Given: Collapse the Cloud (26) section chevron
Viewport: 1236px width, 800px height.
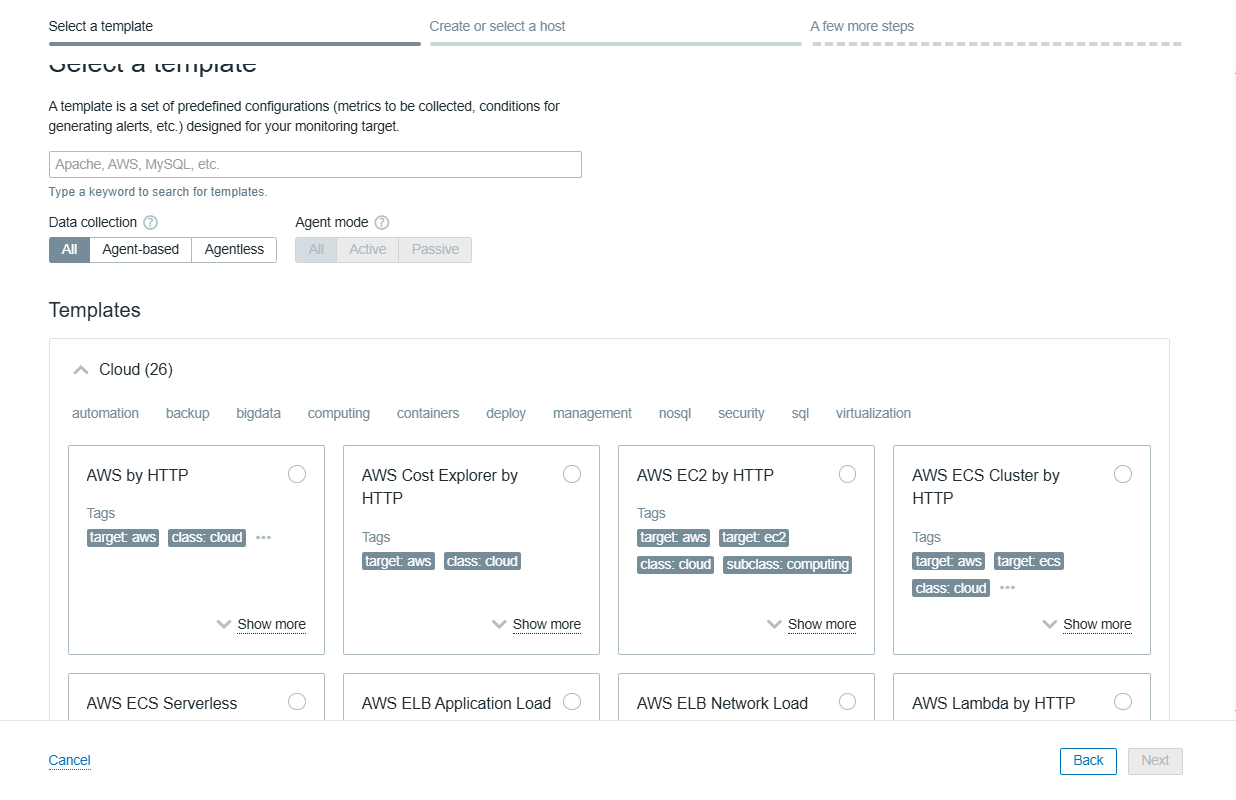Looking at the screenshot, I should coord(81,370).
